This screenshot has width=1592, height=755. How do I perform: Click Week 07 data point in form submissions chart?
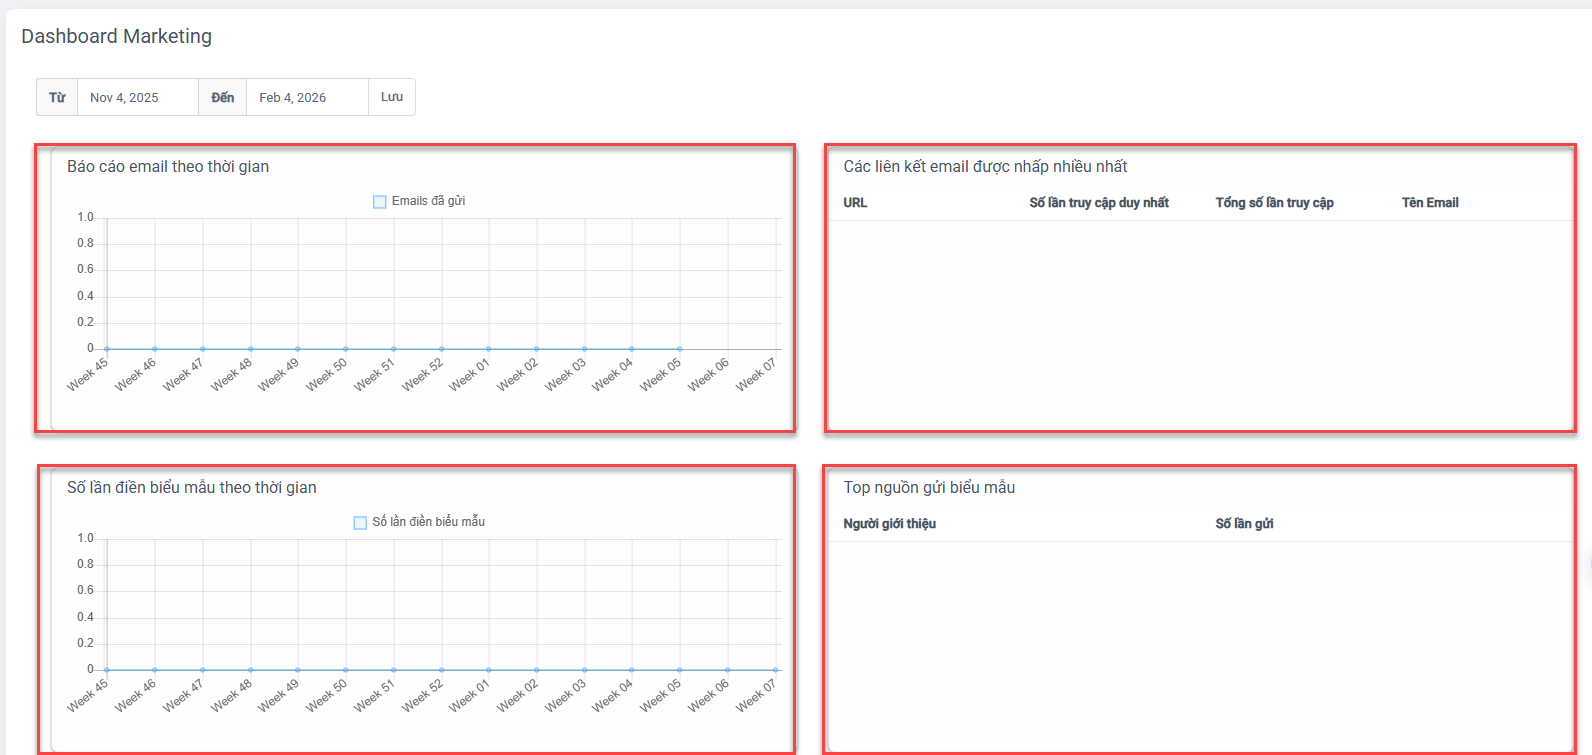[775, 670]
